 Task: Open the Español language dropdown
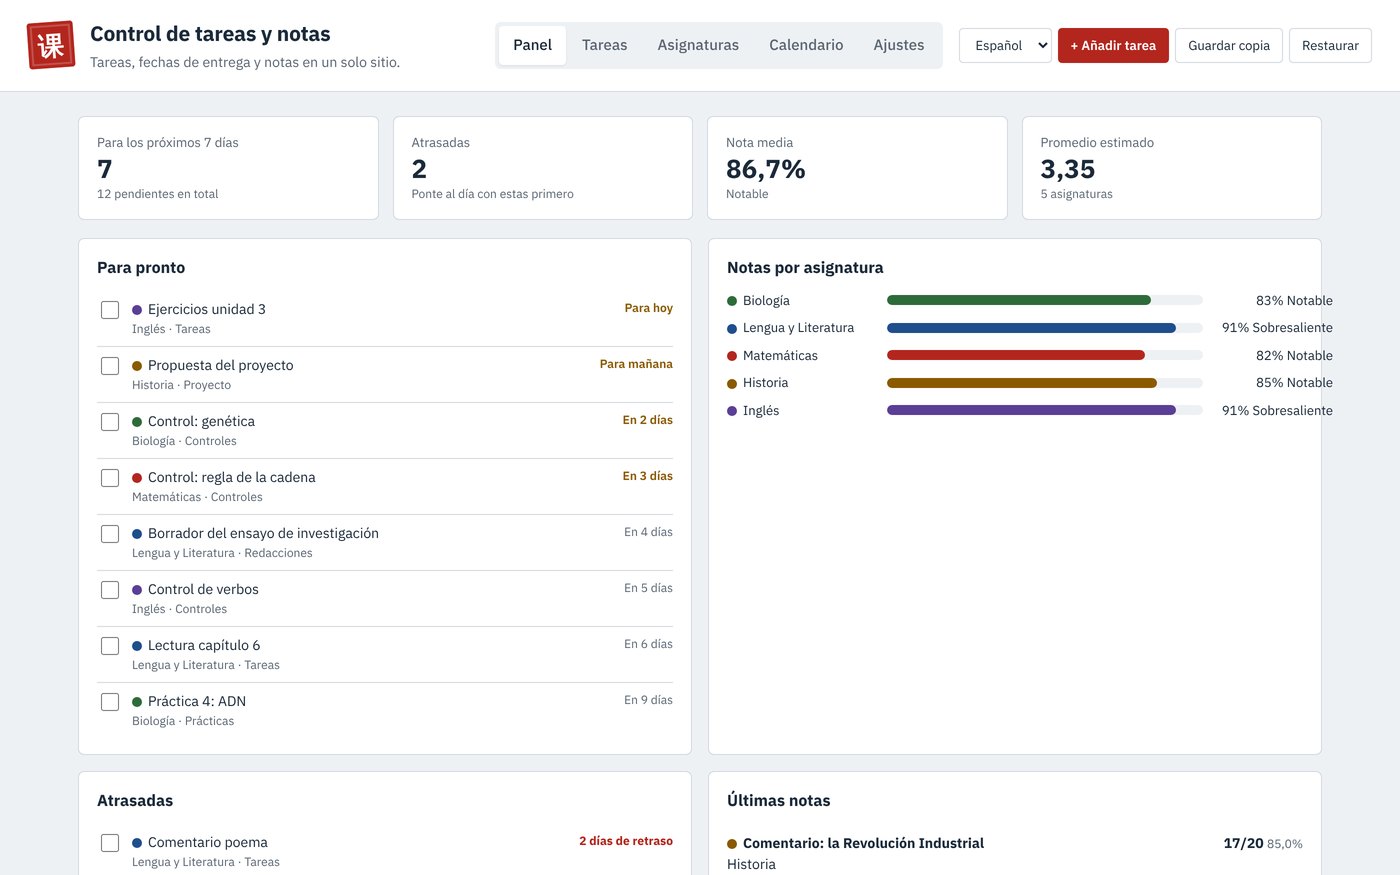pos(1005,45)
